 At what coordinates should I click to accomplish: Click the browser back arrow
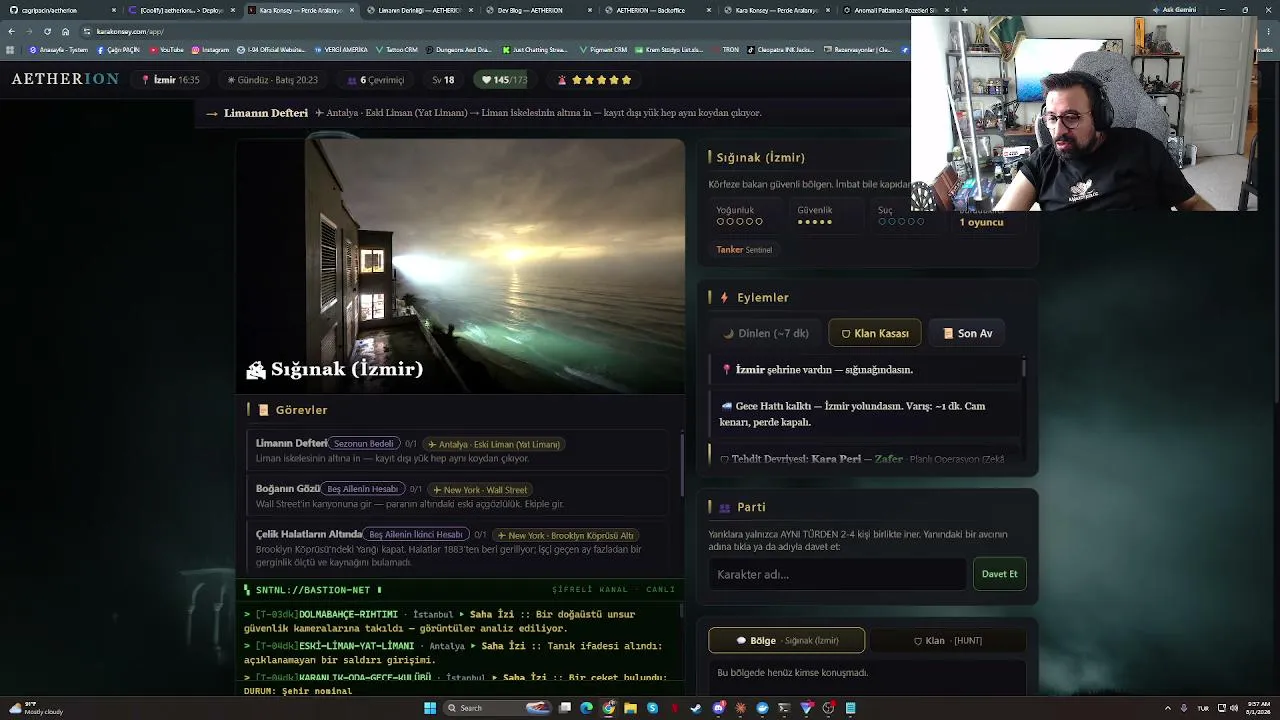click(x=11, y=31)
